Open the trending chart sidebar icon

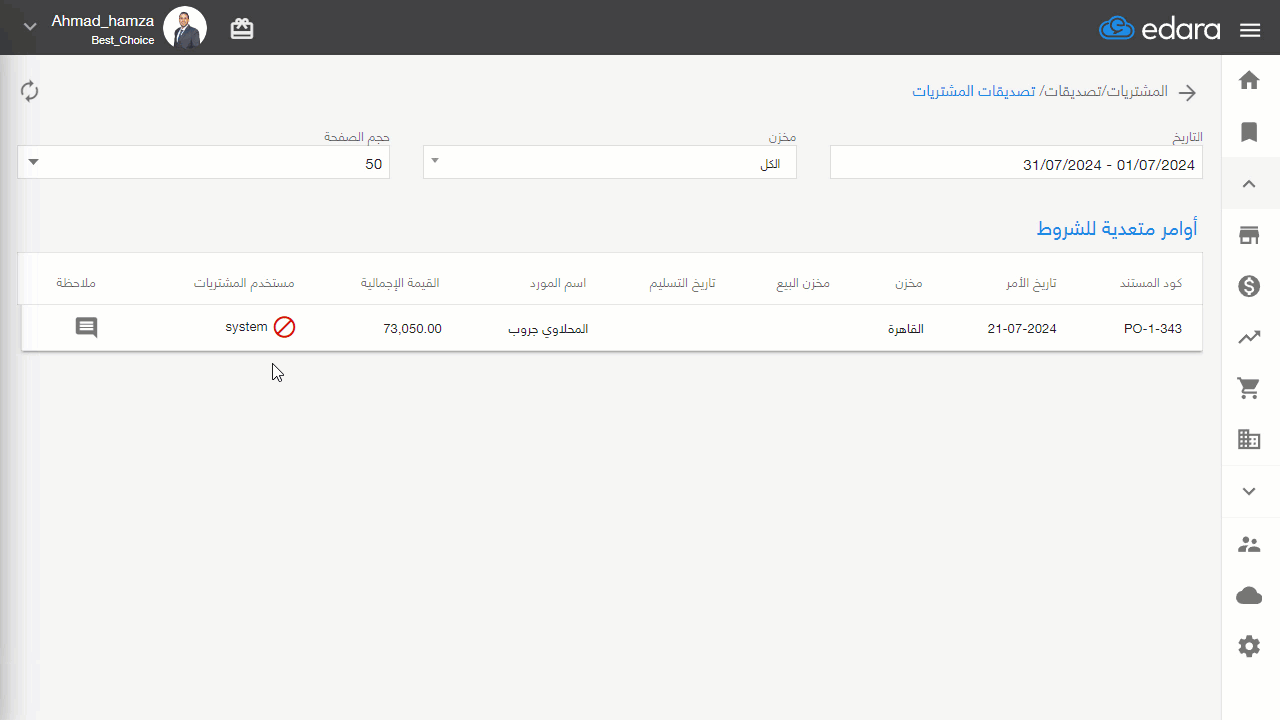click(x=1249, y=338)
